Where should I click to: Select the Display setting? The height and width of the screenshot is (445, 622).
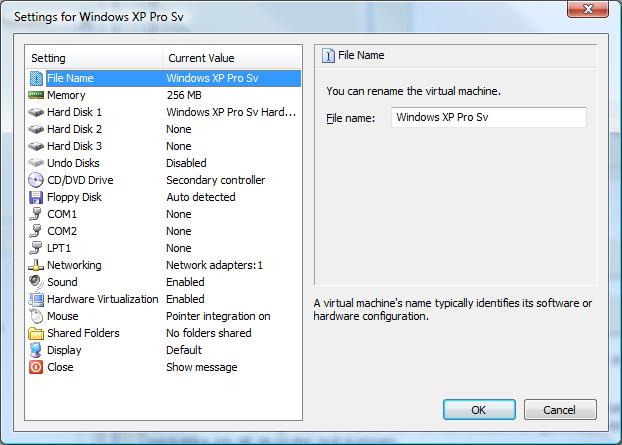pyautogui.click(x=163, y=350)
